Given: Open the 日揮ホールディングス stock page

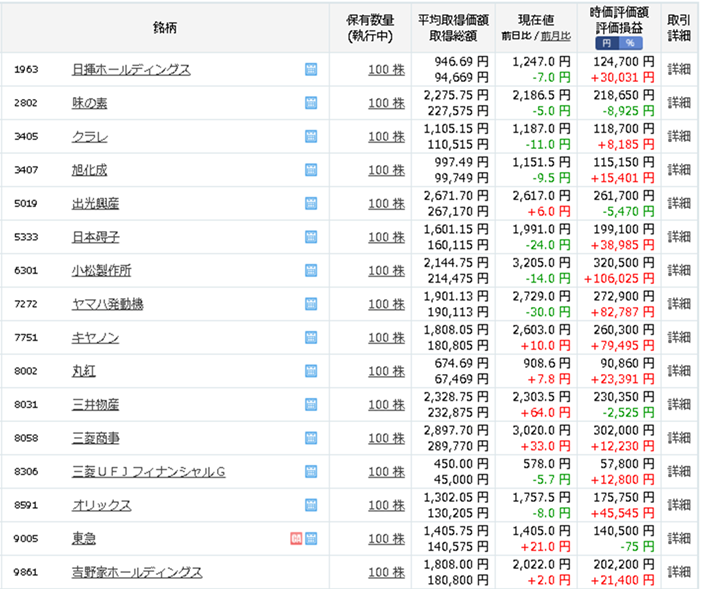Looking at the screenshot, I should click(131, 70).
